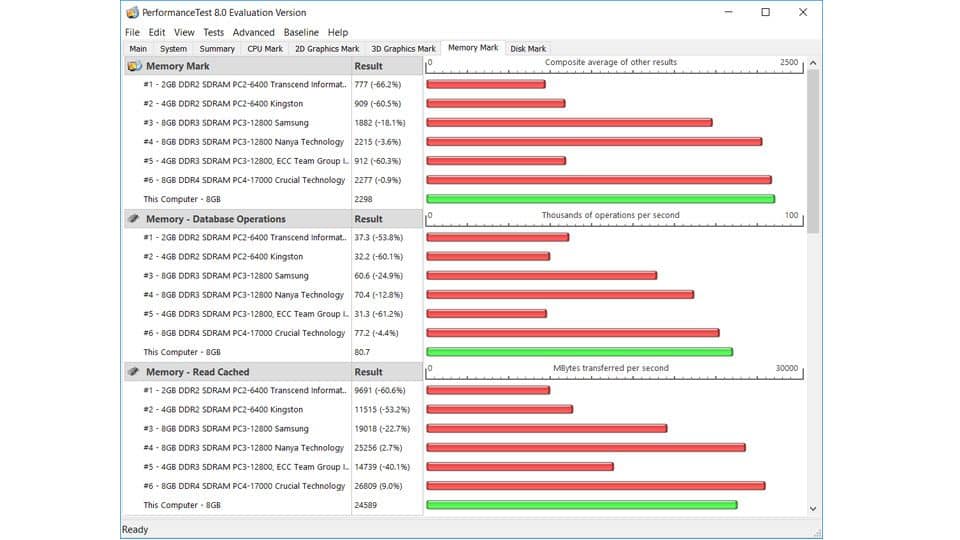The image size is (960, 540).
Task: Select result value 2277 (-0.9%)
Action: (378, 180)
